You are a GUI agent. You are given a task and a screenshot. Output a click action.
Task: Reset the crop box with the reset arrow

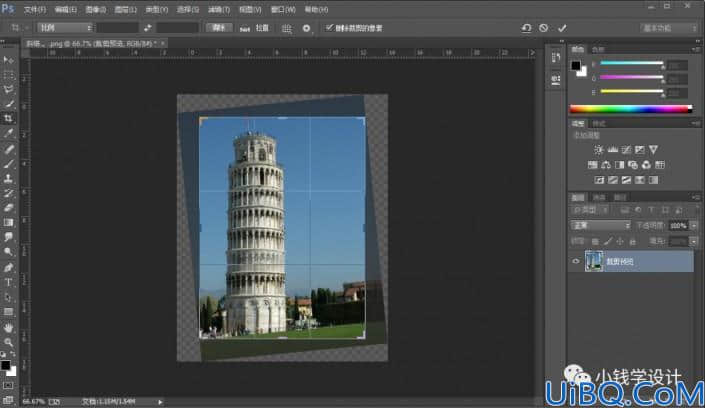(x=526, y=28)
